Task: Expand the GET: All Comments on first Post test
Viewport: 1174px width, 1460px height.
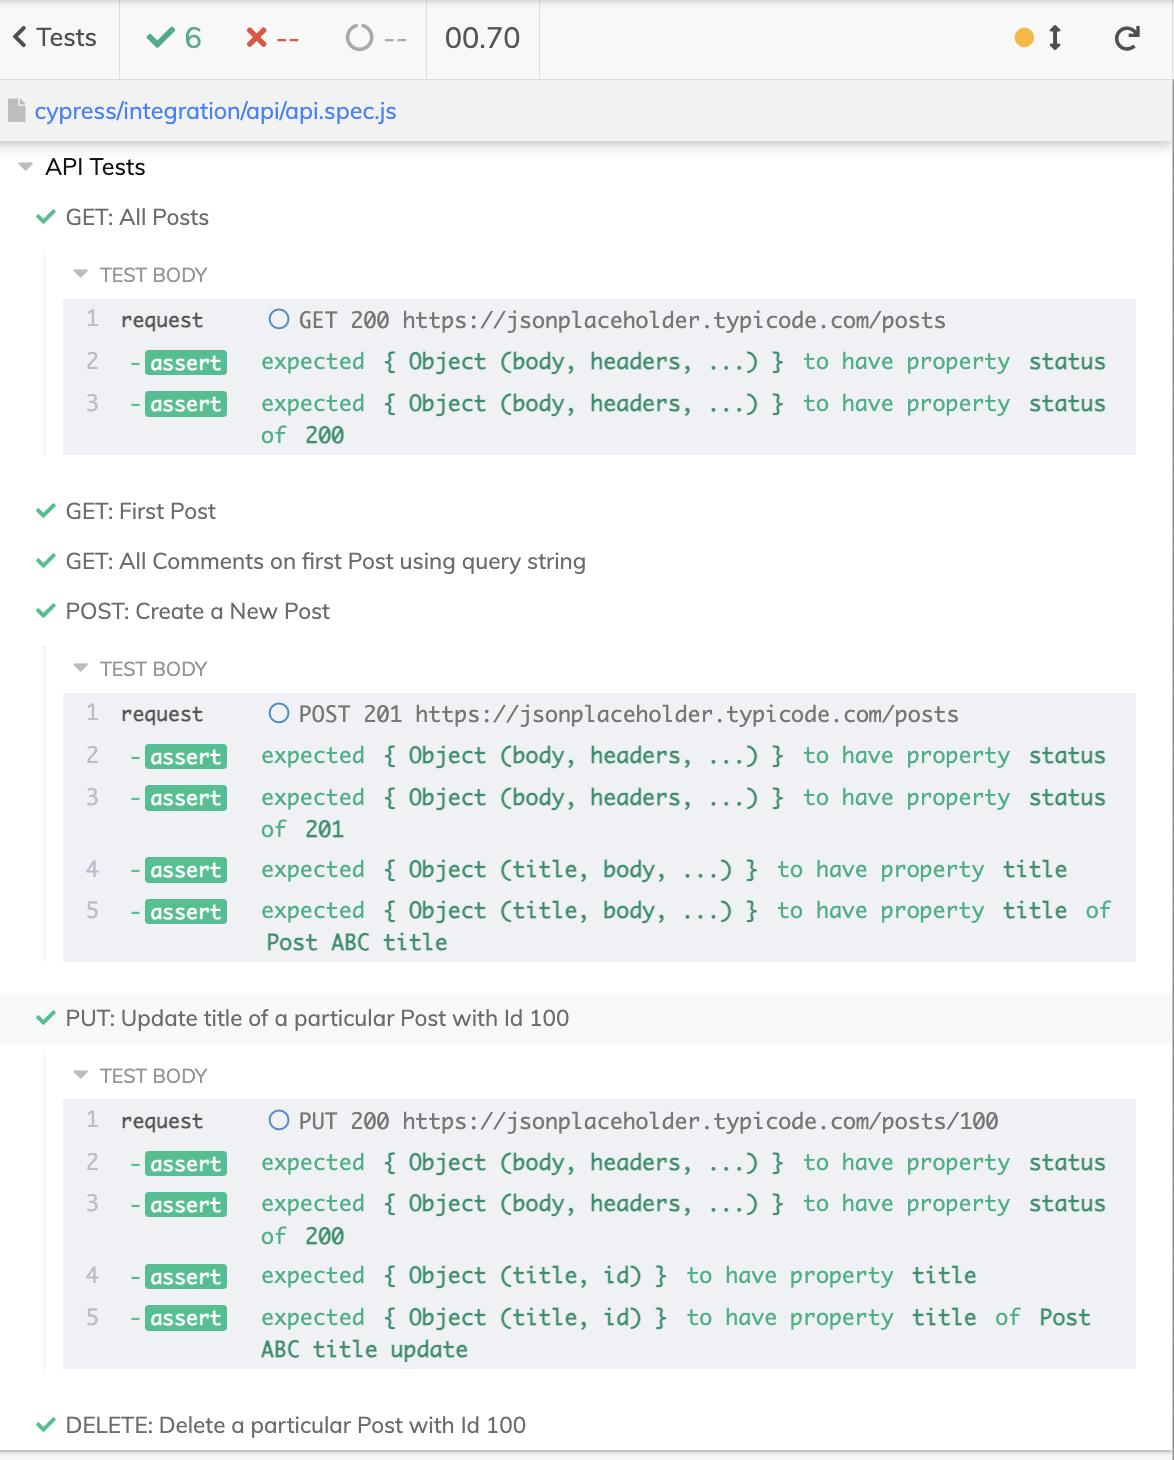Action: [x=325, y=561]
